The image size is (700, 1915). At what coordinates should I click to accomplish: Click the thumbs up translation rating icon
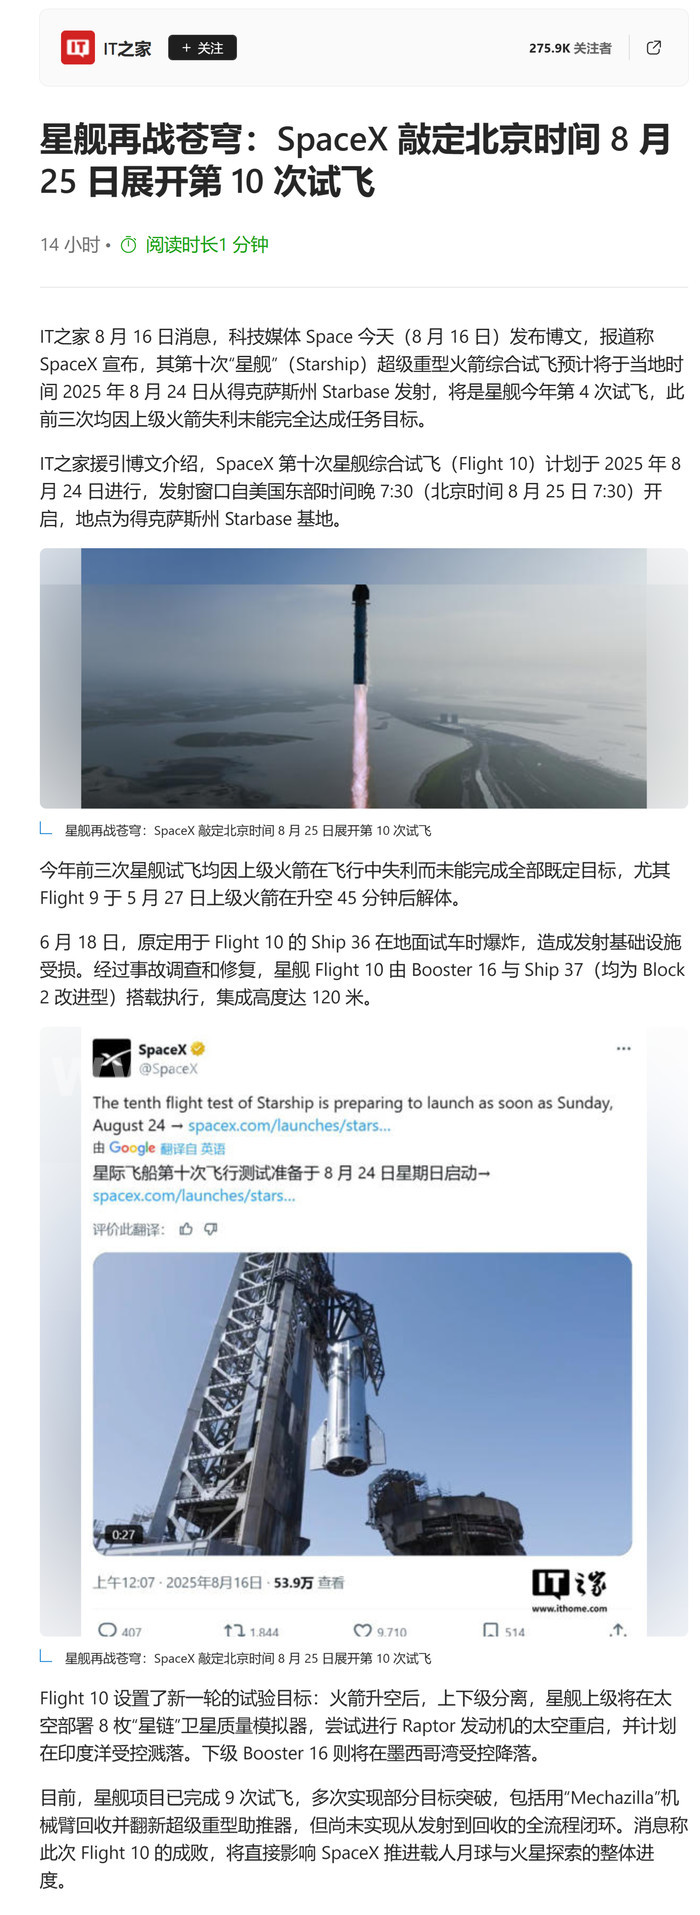pos(186,1229)
